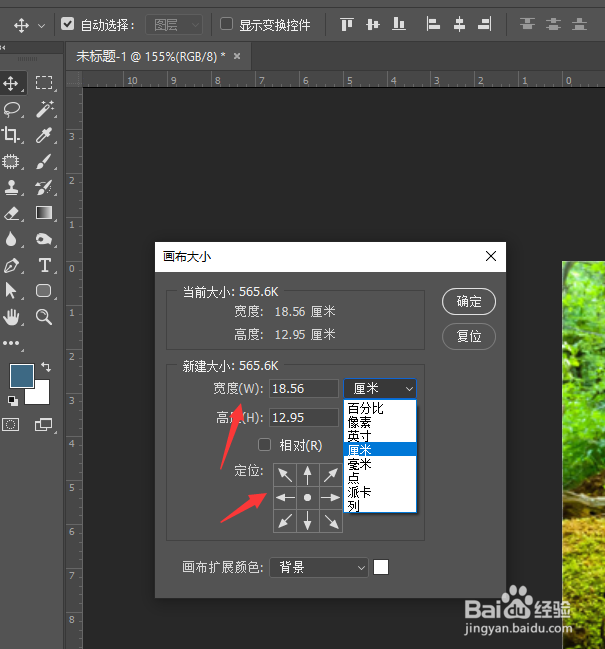
Task: Choose 派卡 from the unit list
Action: pos(380,492)
